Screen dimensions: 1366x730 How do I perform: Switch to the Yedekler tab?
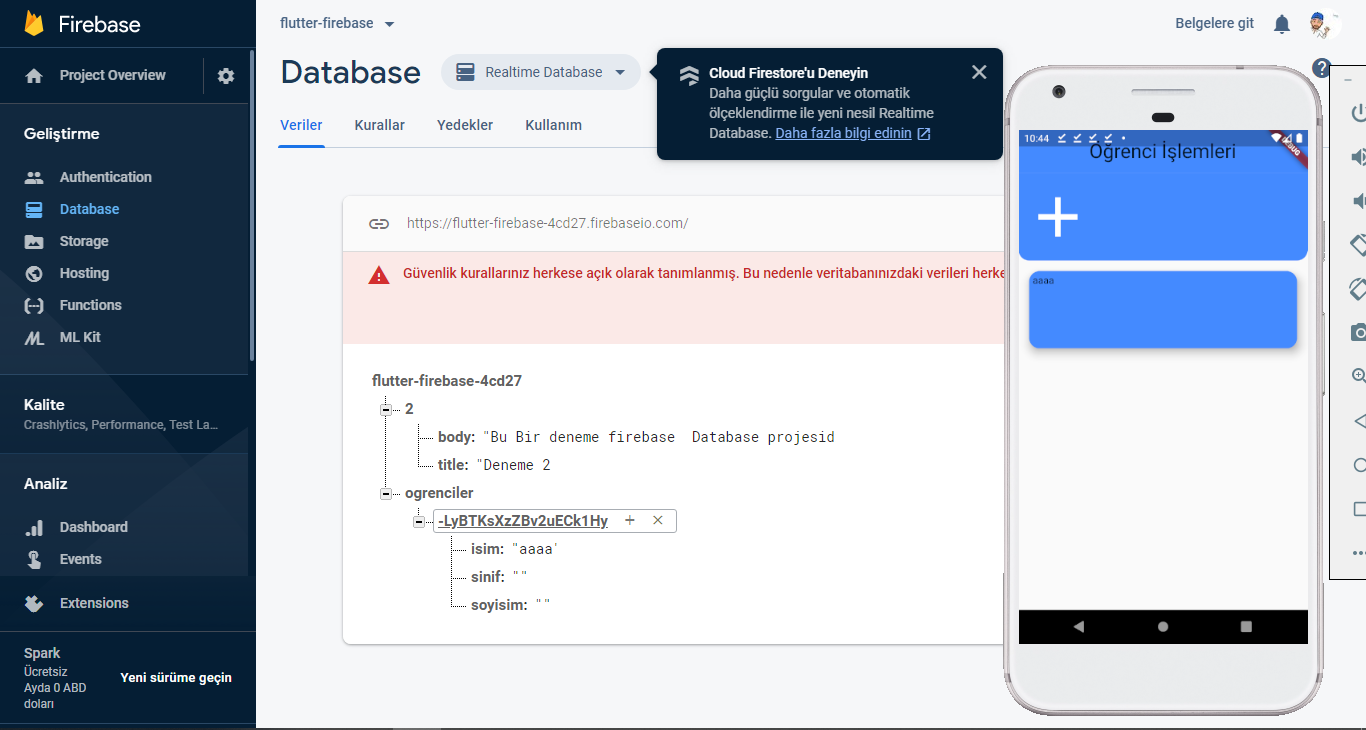465,125
